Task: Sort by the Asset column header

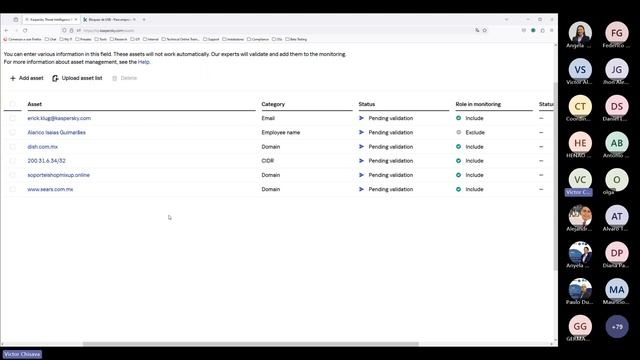Action: click(x=35, y=104)
